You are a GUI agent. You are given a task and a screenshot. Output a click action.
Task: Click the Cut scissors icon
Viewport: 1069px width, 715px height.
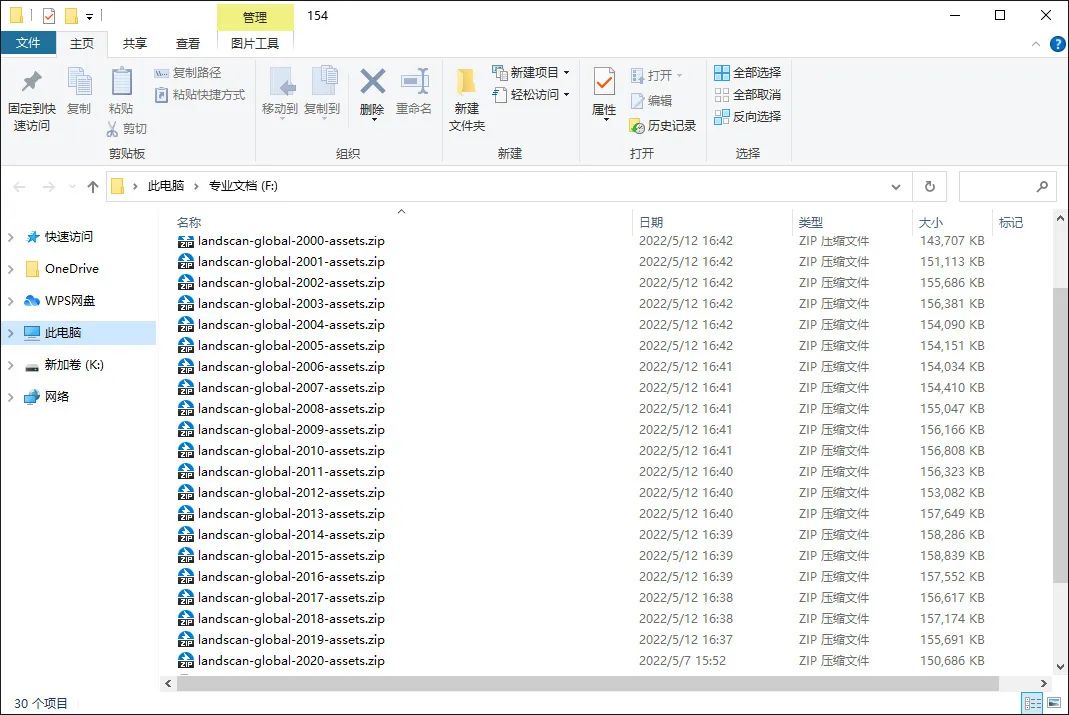[112, 129]
